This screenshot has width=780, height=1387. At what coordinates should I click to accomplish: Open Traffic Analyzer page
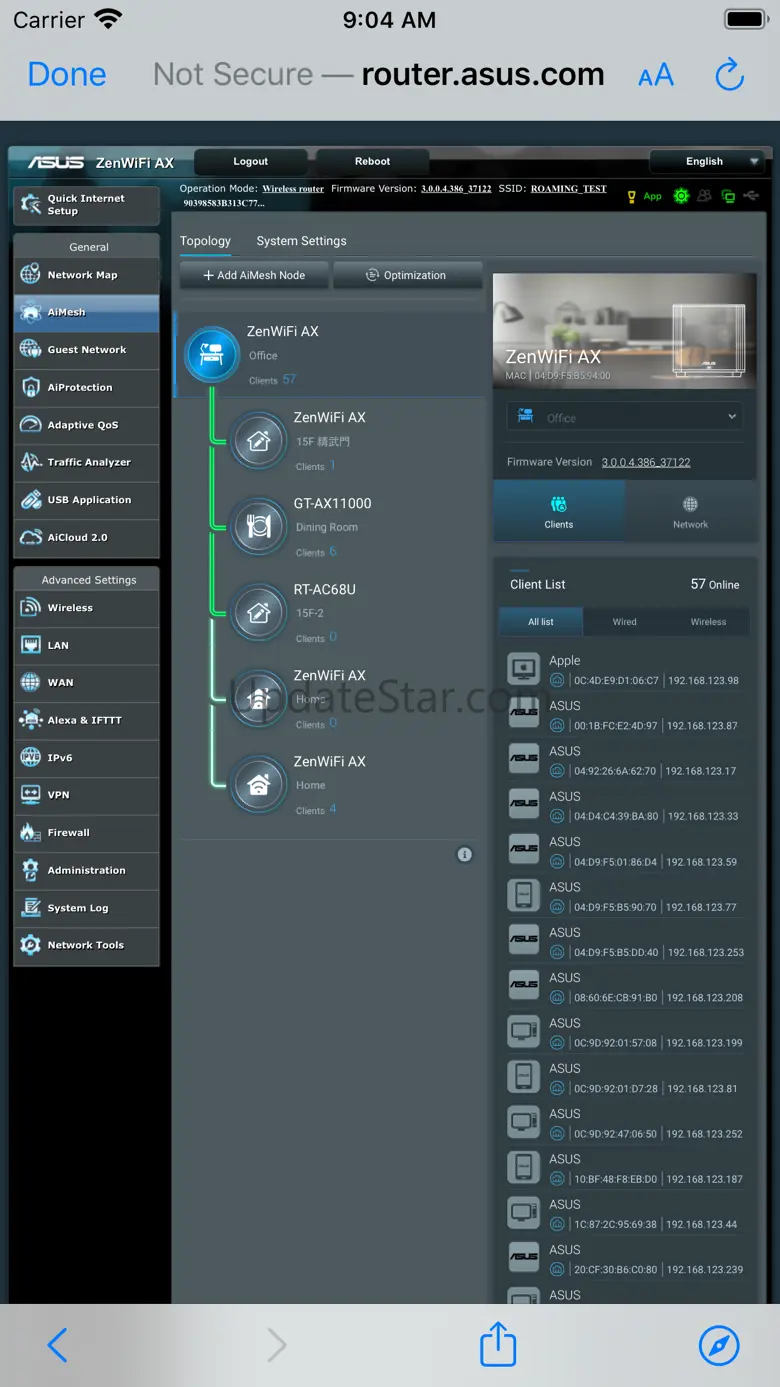tap(87, 462)
